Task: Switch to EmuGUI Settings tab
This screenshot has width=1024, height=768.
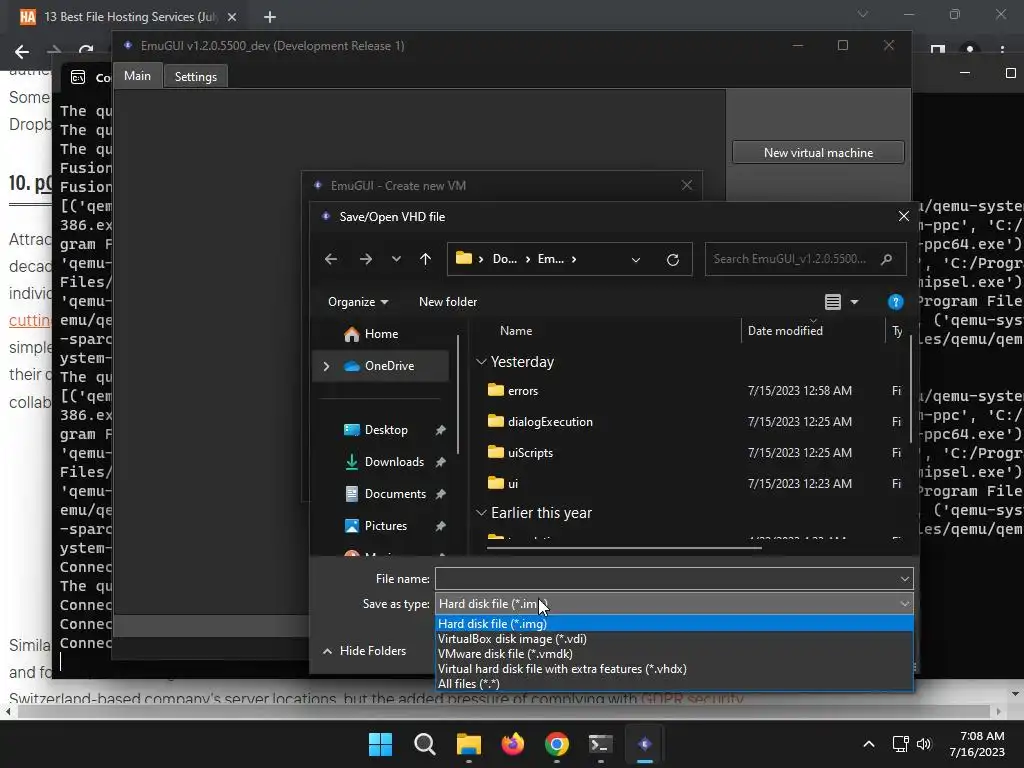Action: point(195,76)
